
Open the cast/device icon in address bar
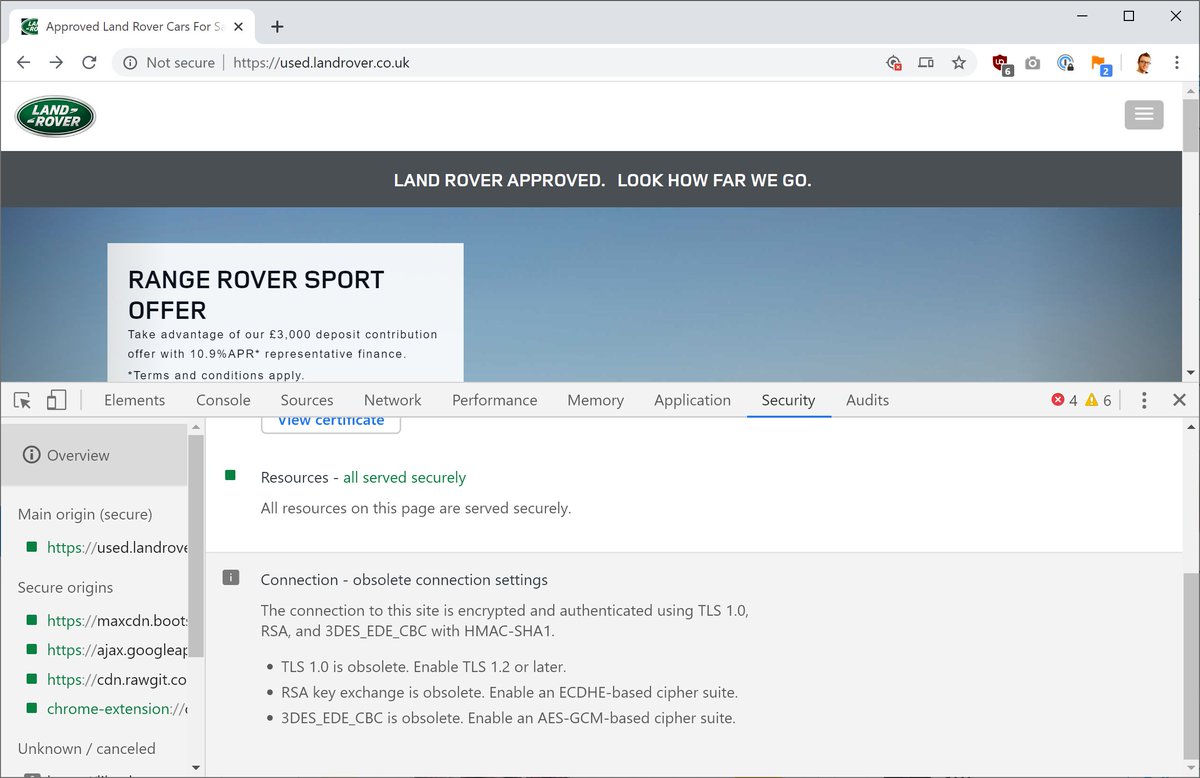tap(926, 62)
